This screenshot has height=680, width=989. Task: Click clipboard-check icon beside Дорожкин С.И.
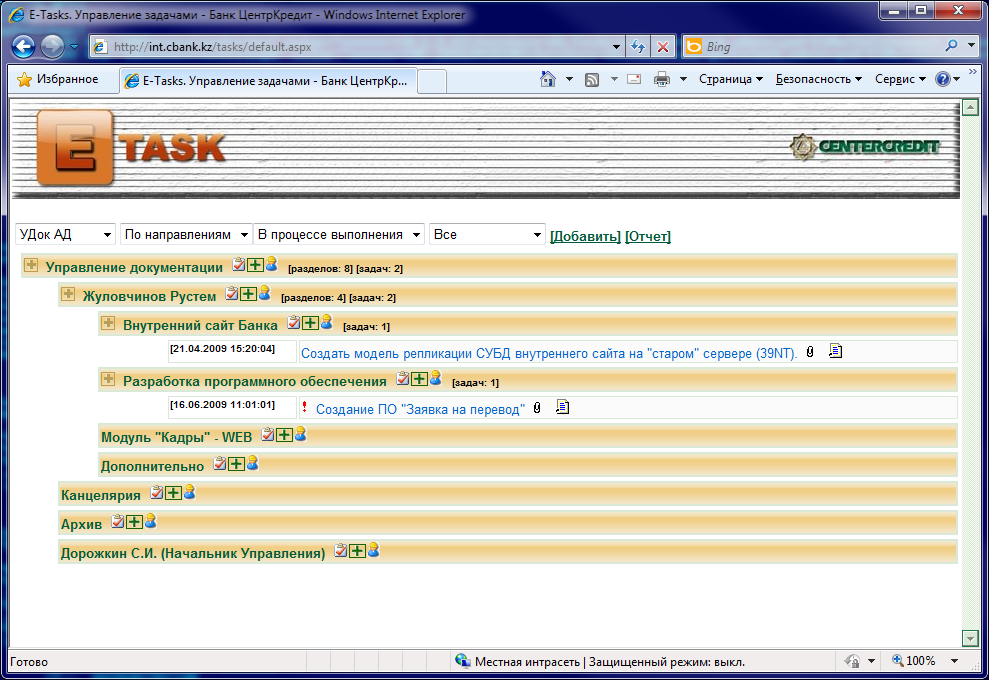pyautogui.click(x=341, y=550)
